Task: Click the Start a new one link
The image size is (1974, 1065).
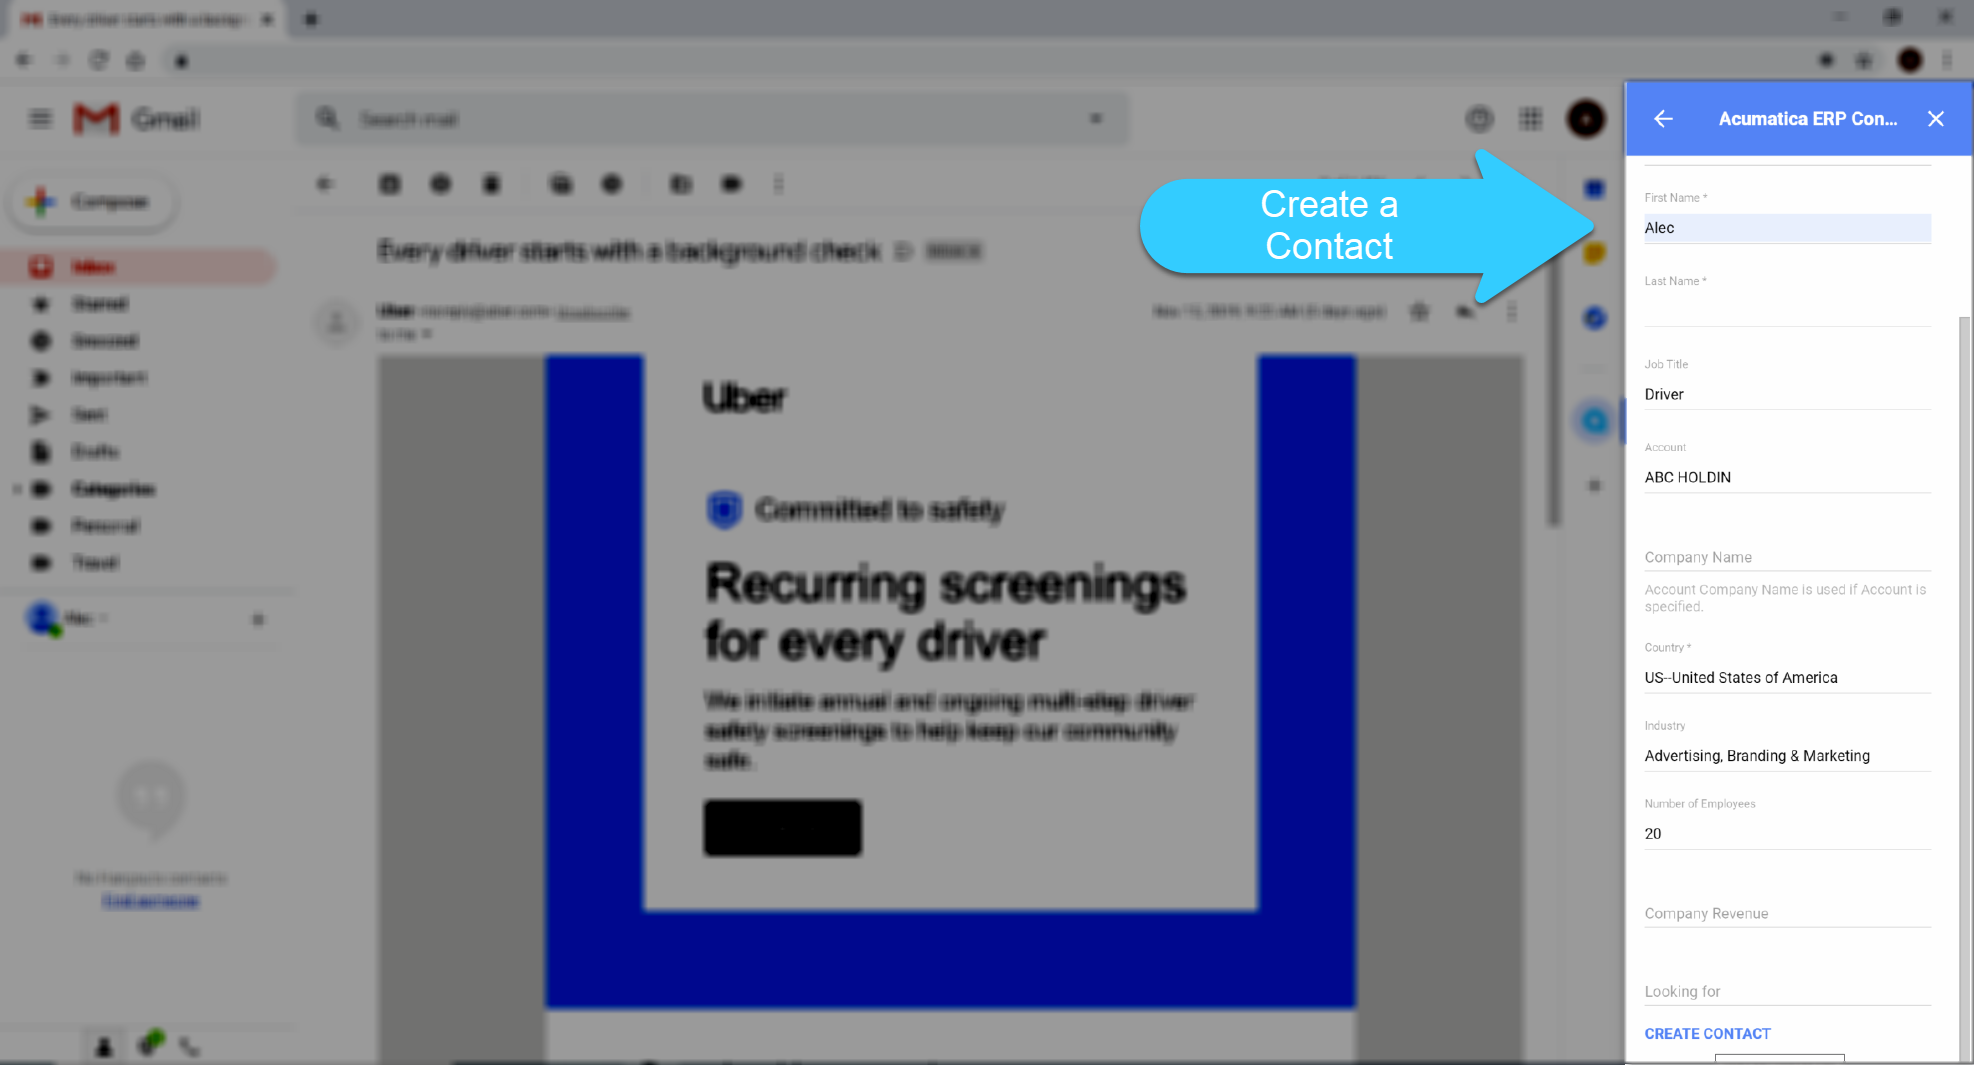Action: 150,901
